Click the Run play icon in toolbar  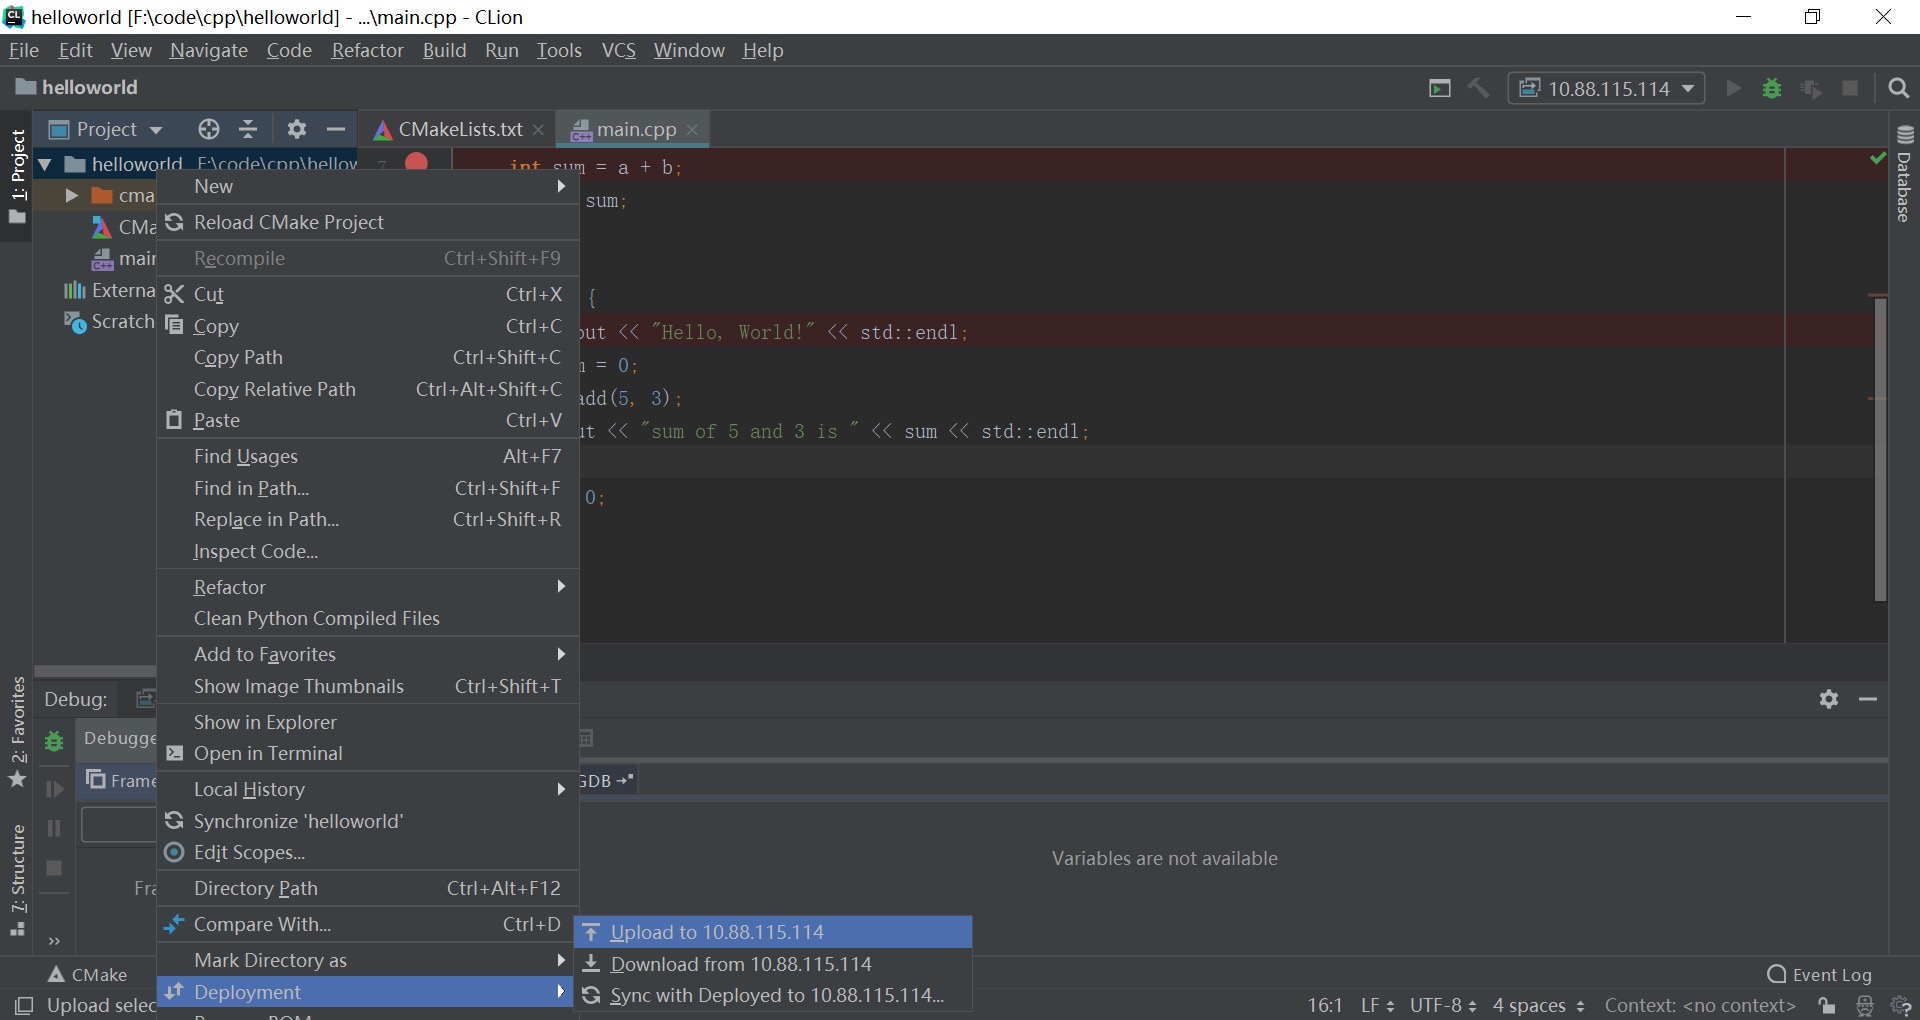[1733, 88]
